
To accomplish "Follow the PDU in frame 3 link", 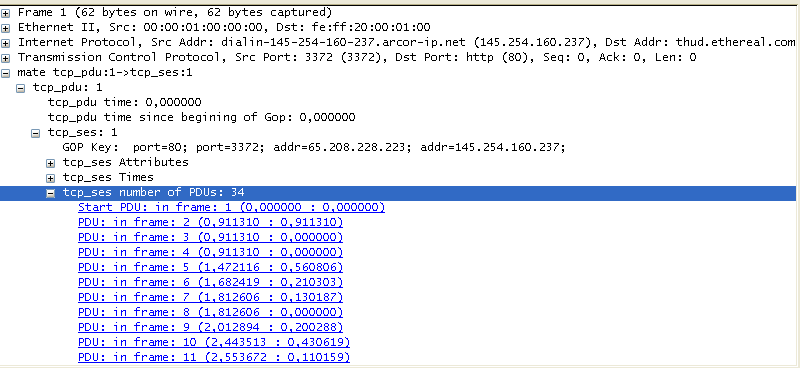I will (210, 237).
